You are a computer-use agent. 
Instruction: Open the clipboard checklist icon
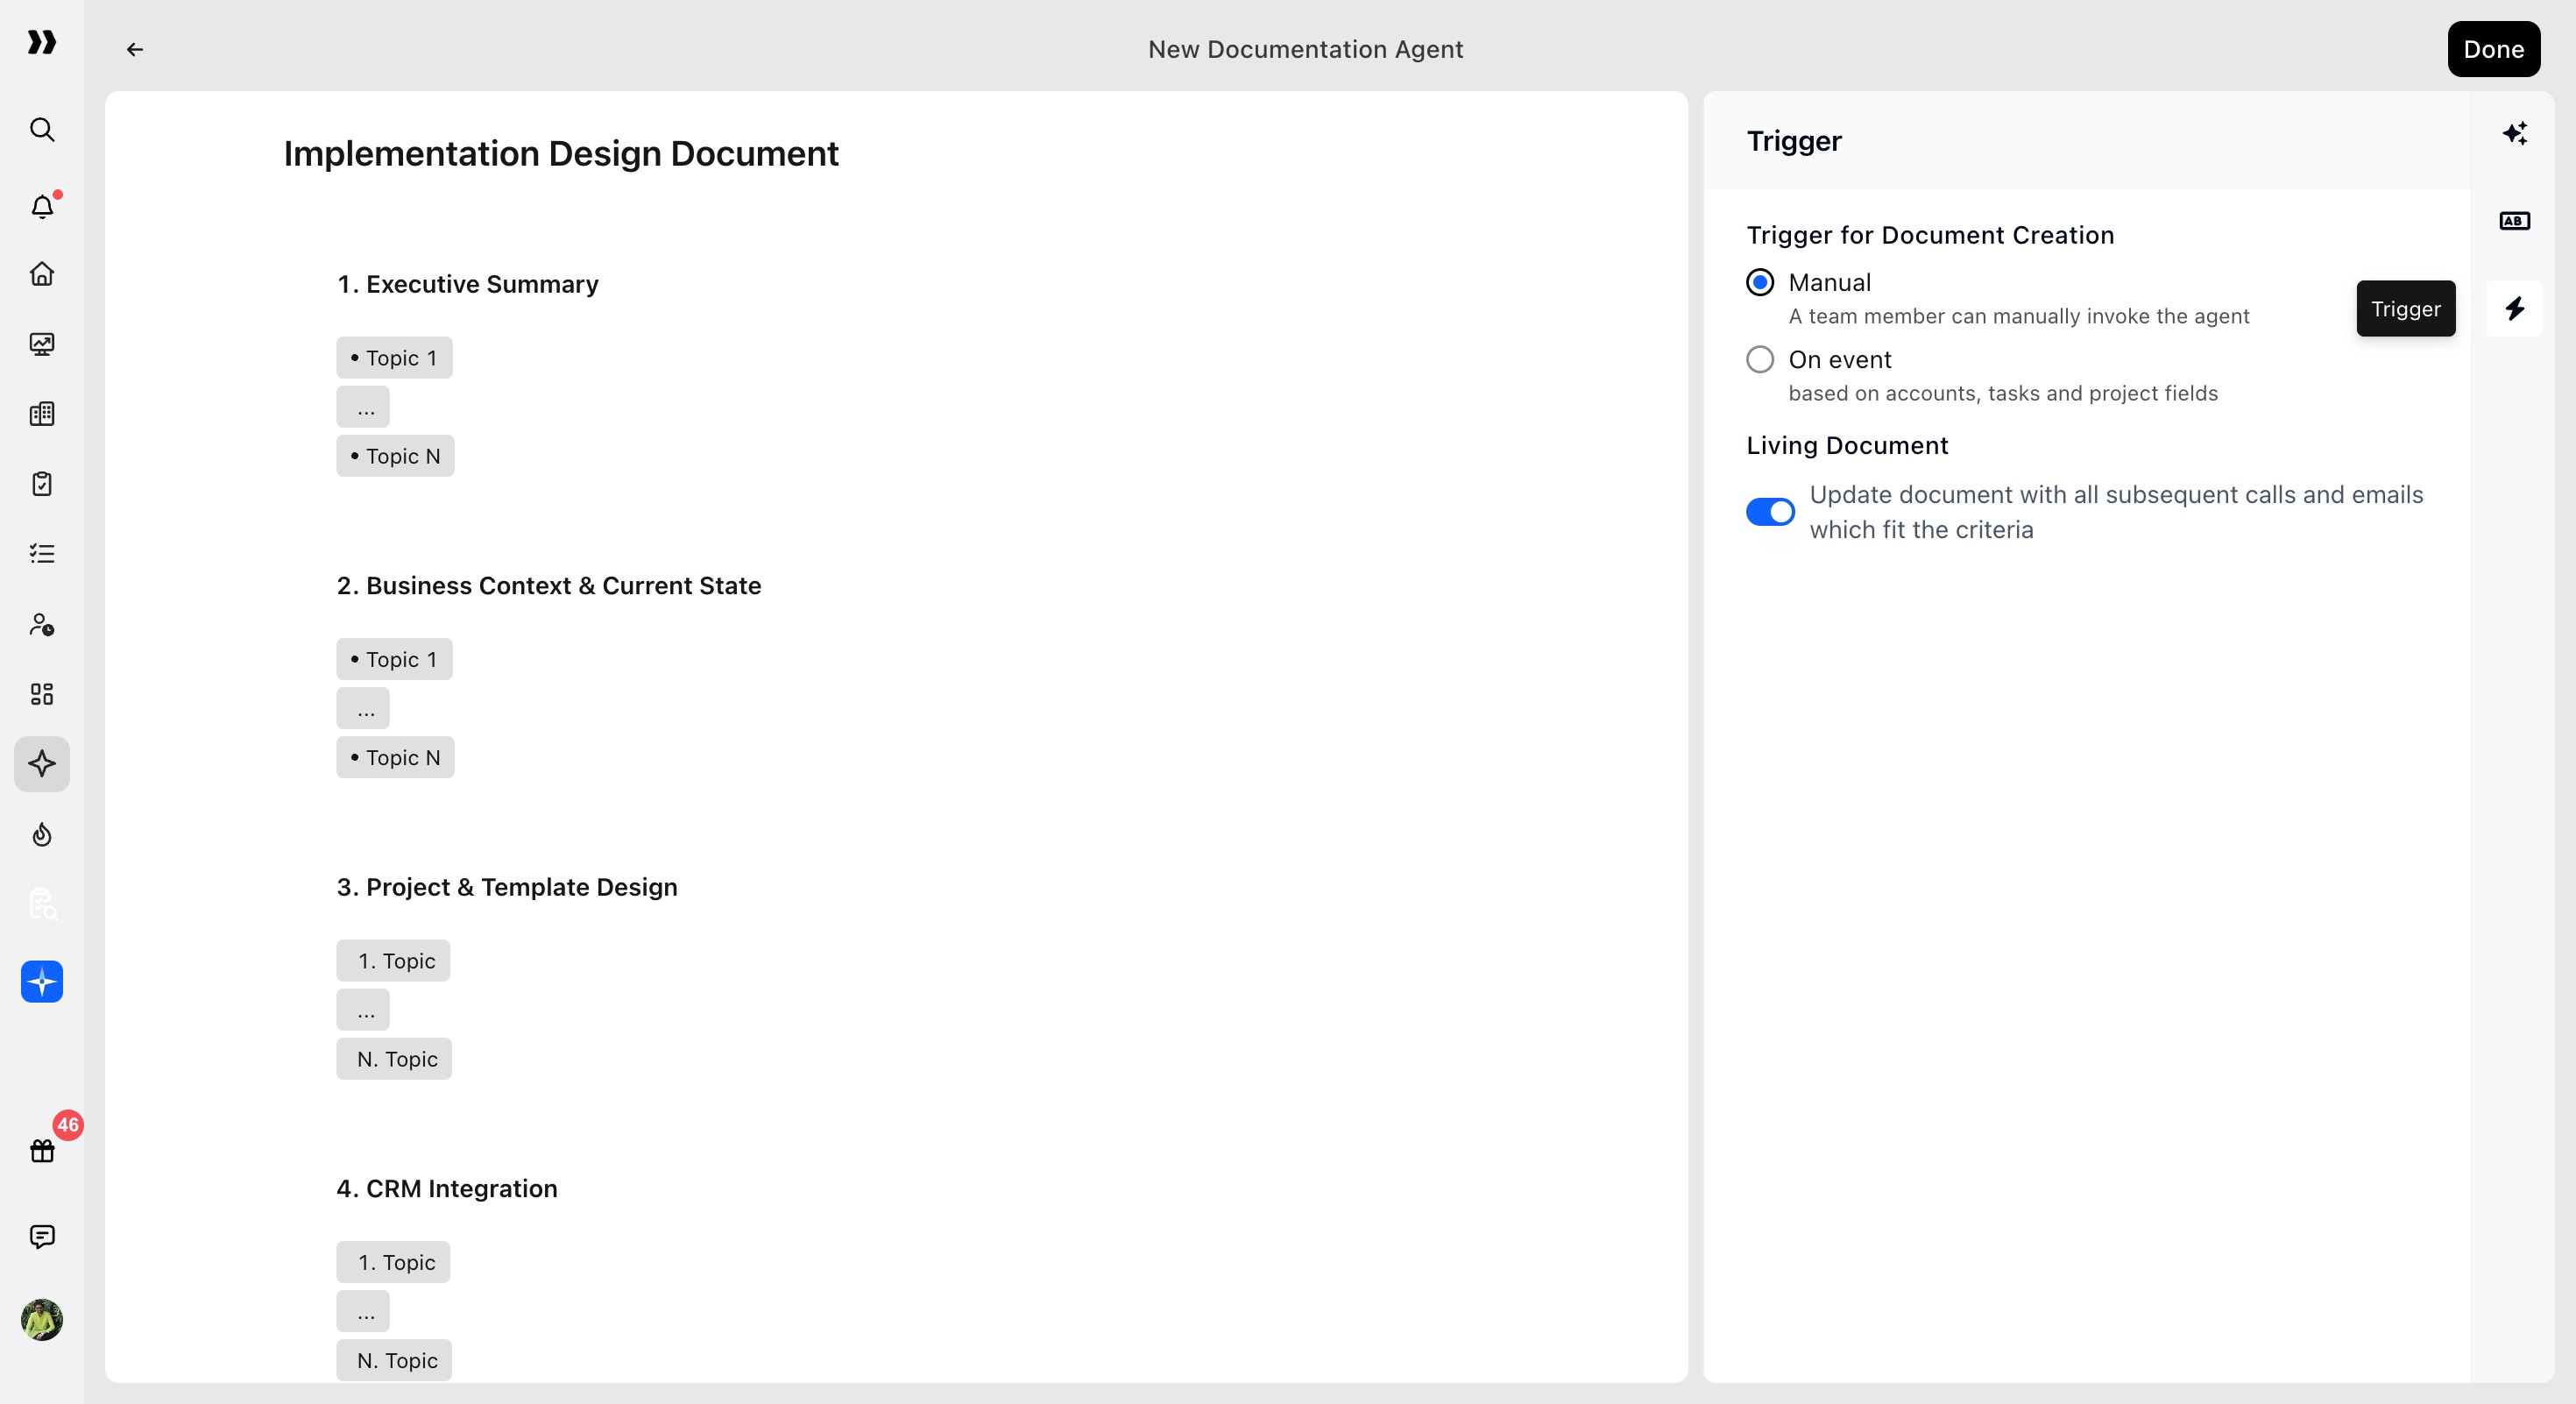tap(42, 484)
